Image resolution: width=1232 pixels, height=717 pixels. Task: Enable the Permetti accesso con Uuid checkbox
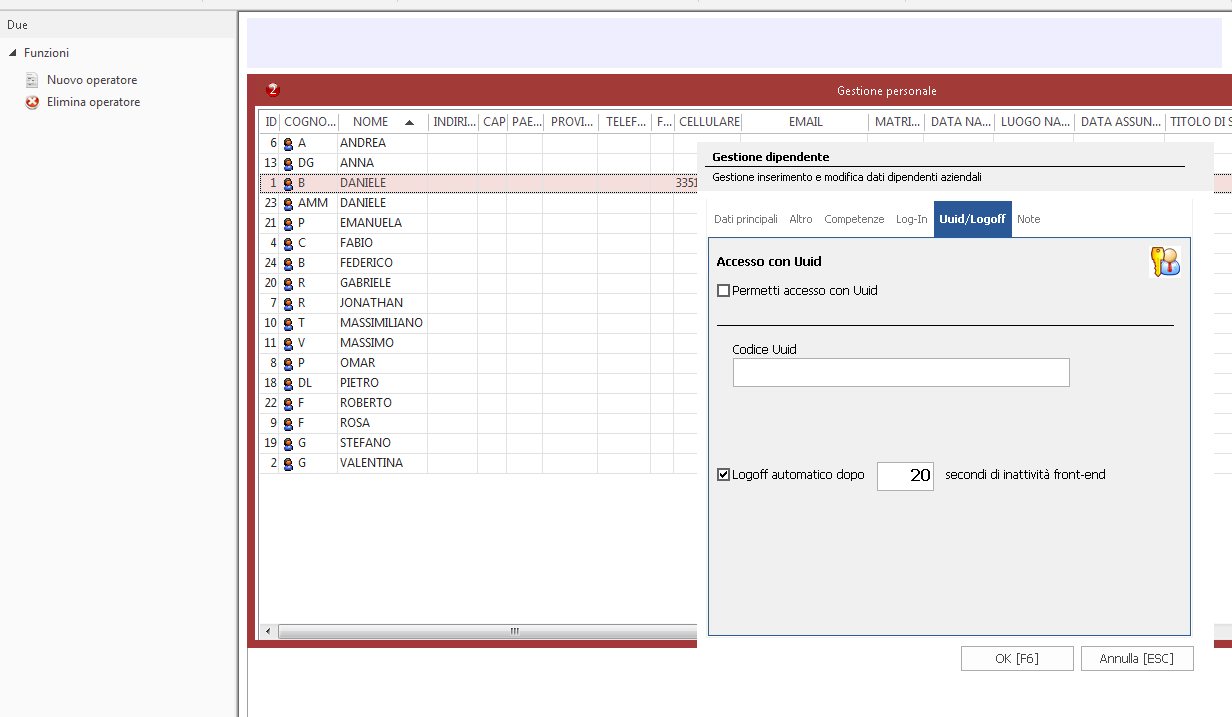(x=724, y=291)
